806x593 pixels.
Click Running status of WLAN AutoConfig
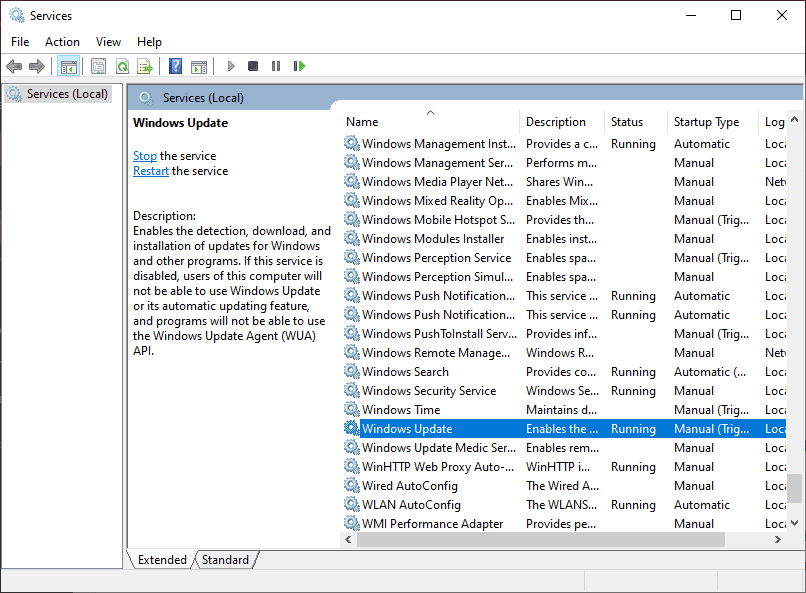[x=633, y=505]
